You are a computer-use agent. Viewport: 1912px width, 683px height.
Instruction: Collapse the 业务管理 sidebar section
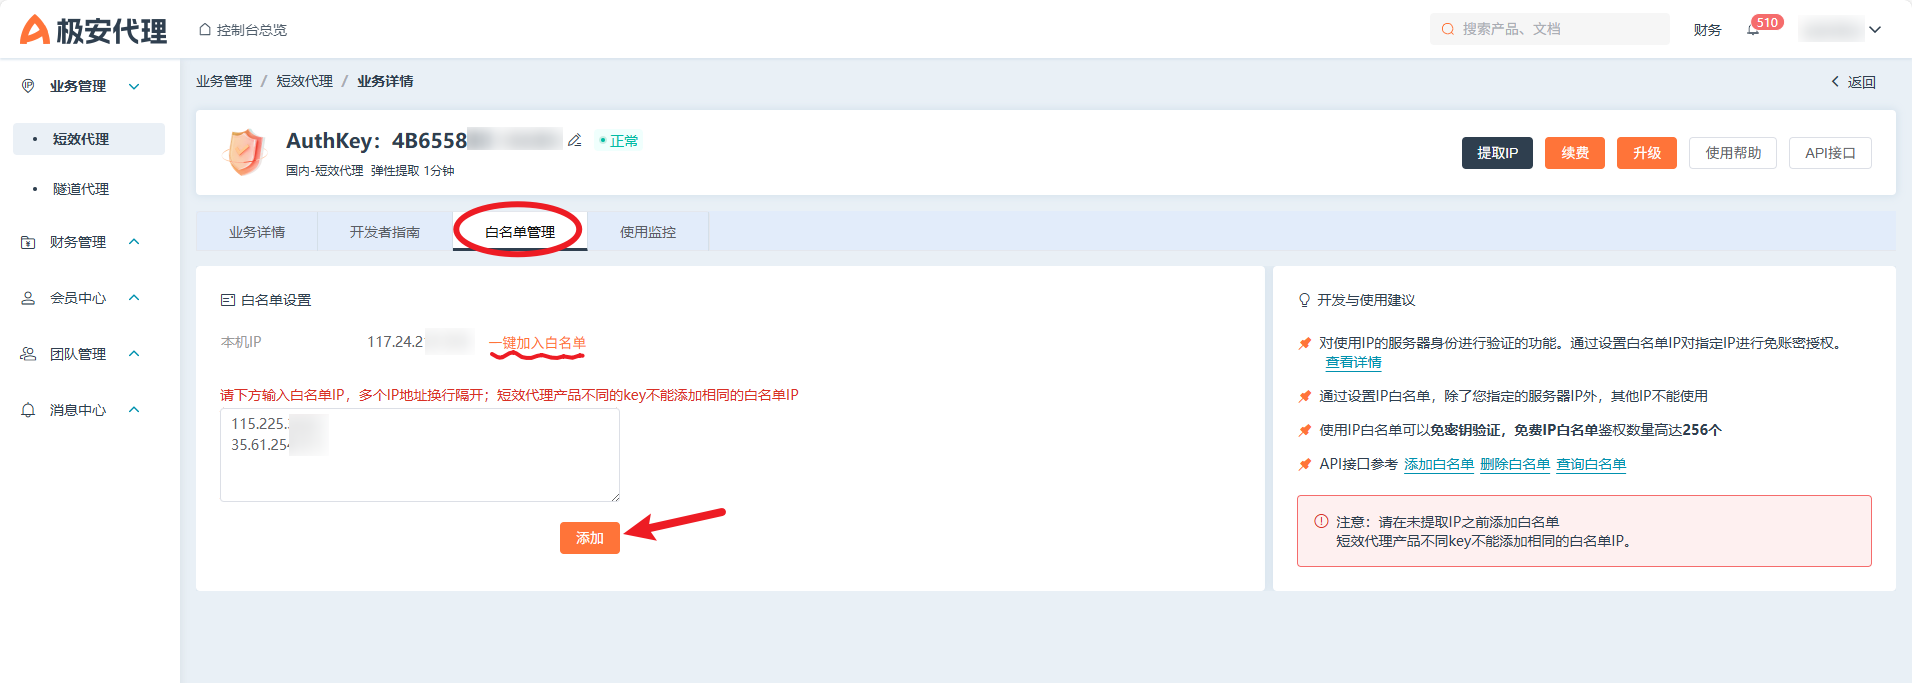pos(134,86)
